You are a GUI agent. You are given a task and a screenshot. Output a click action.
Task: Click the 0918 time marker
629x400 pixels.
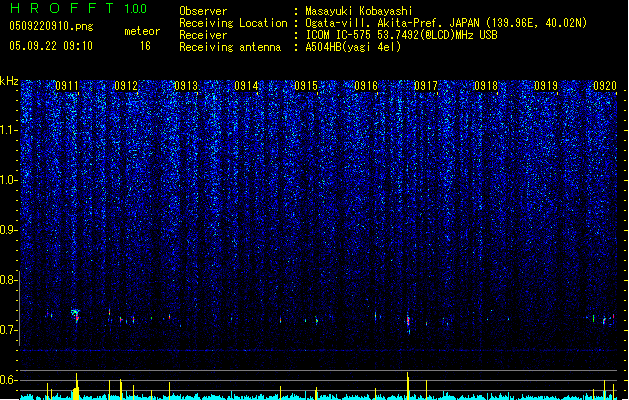486,86
